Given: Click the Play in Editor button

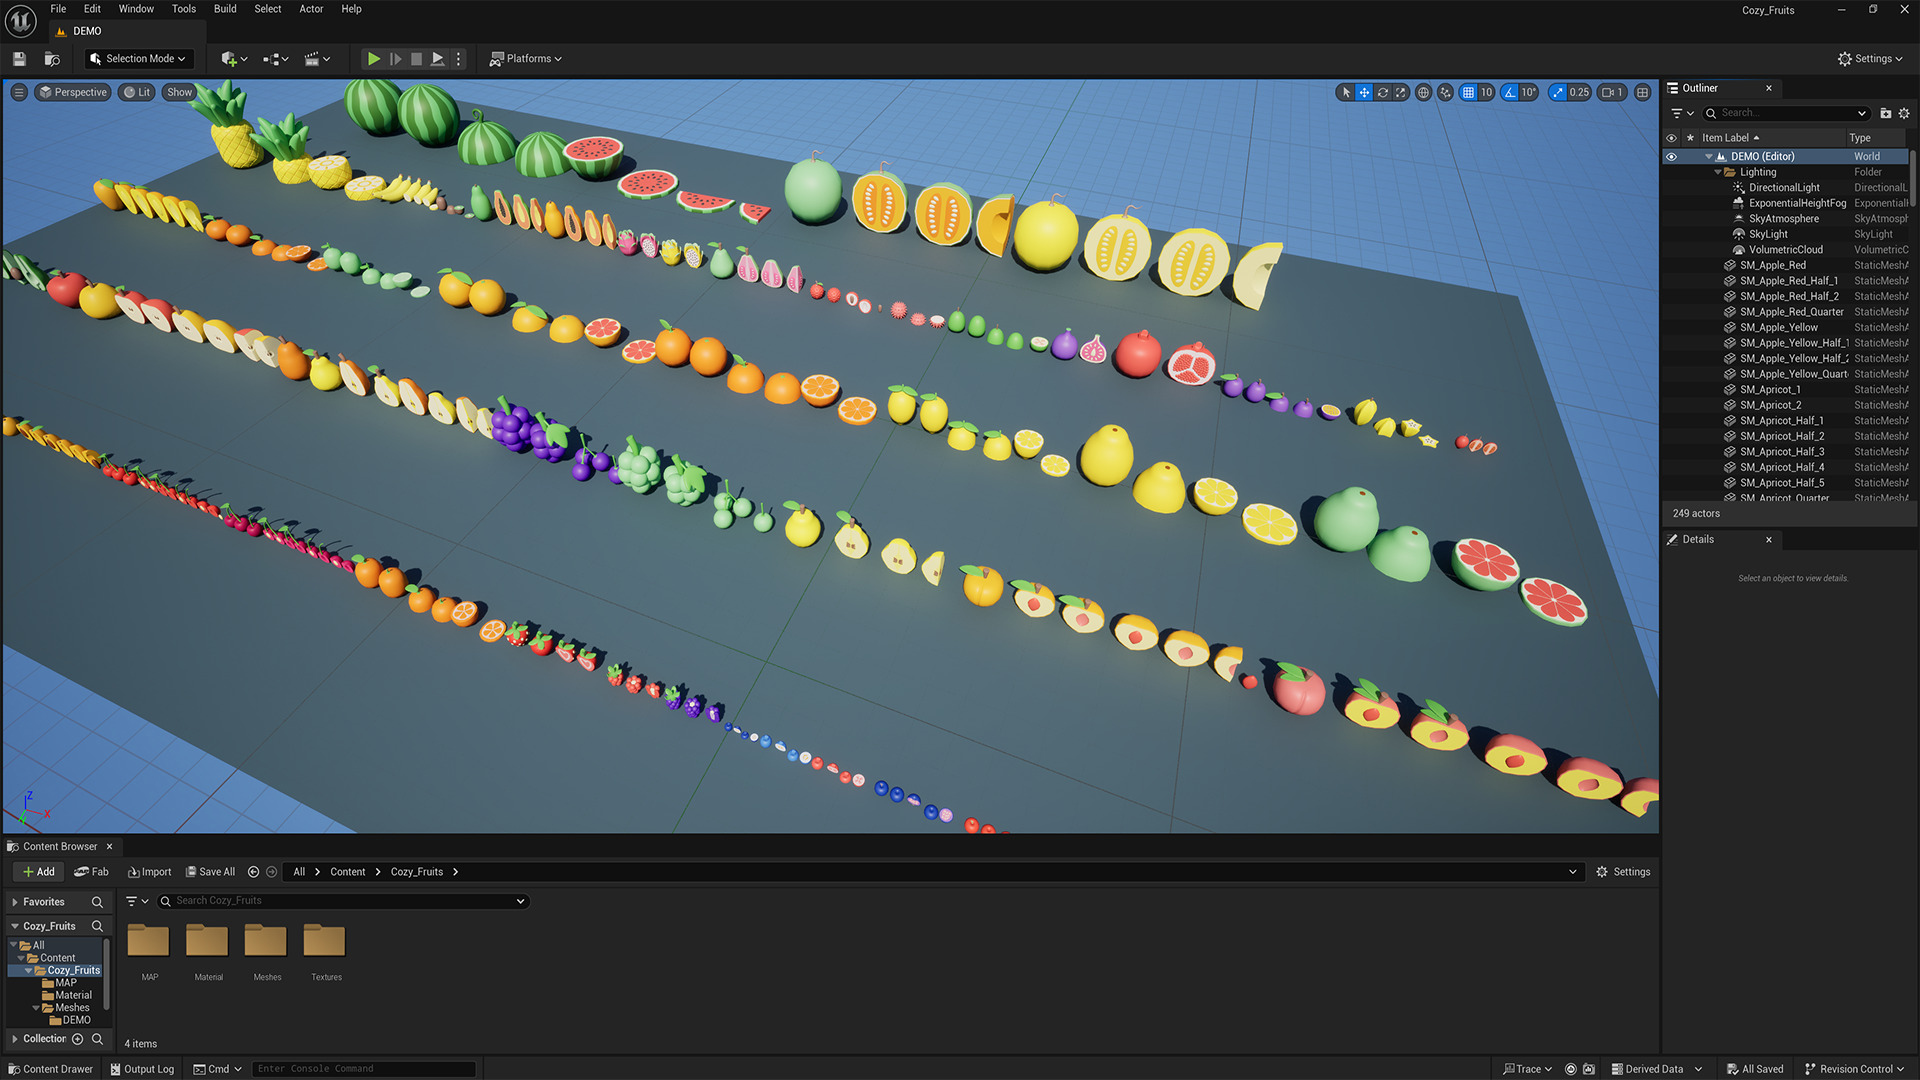Looking at the screenshot, I should point(373,59).
